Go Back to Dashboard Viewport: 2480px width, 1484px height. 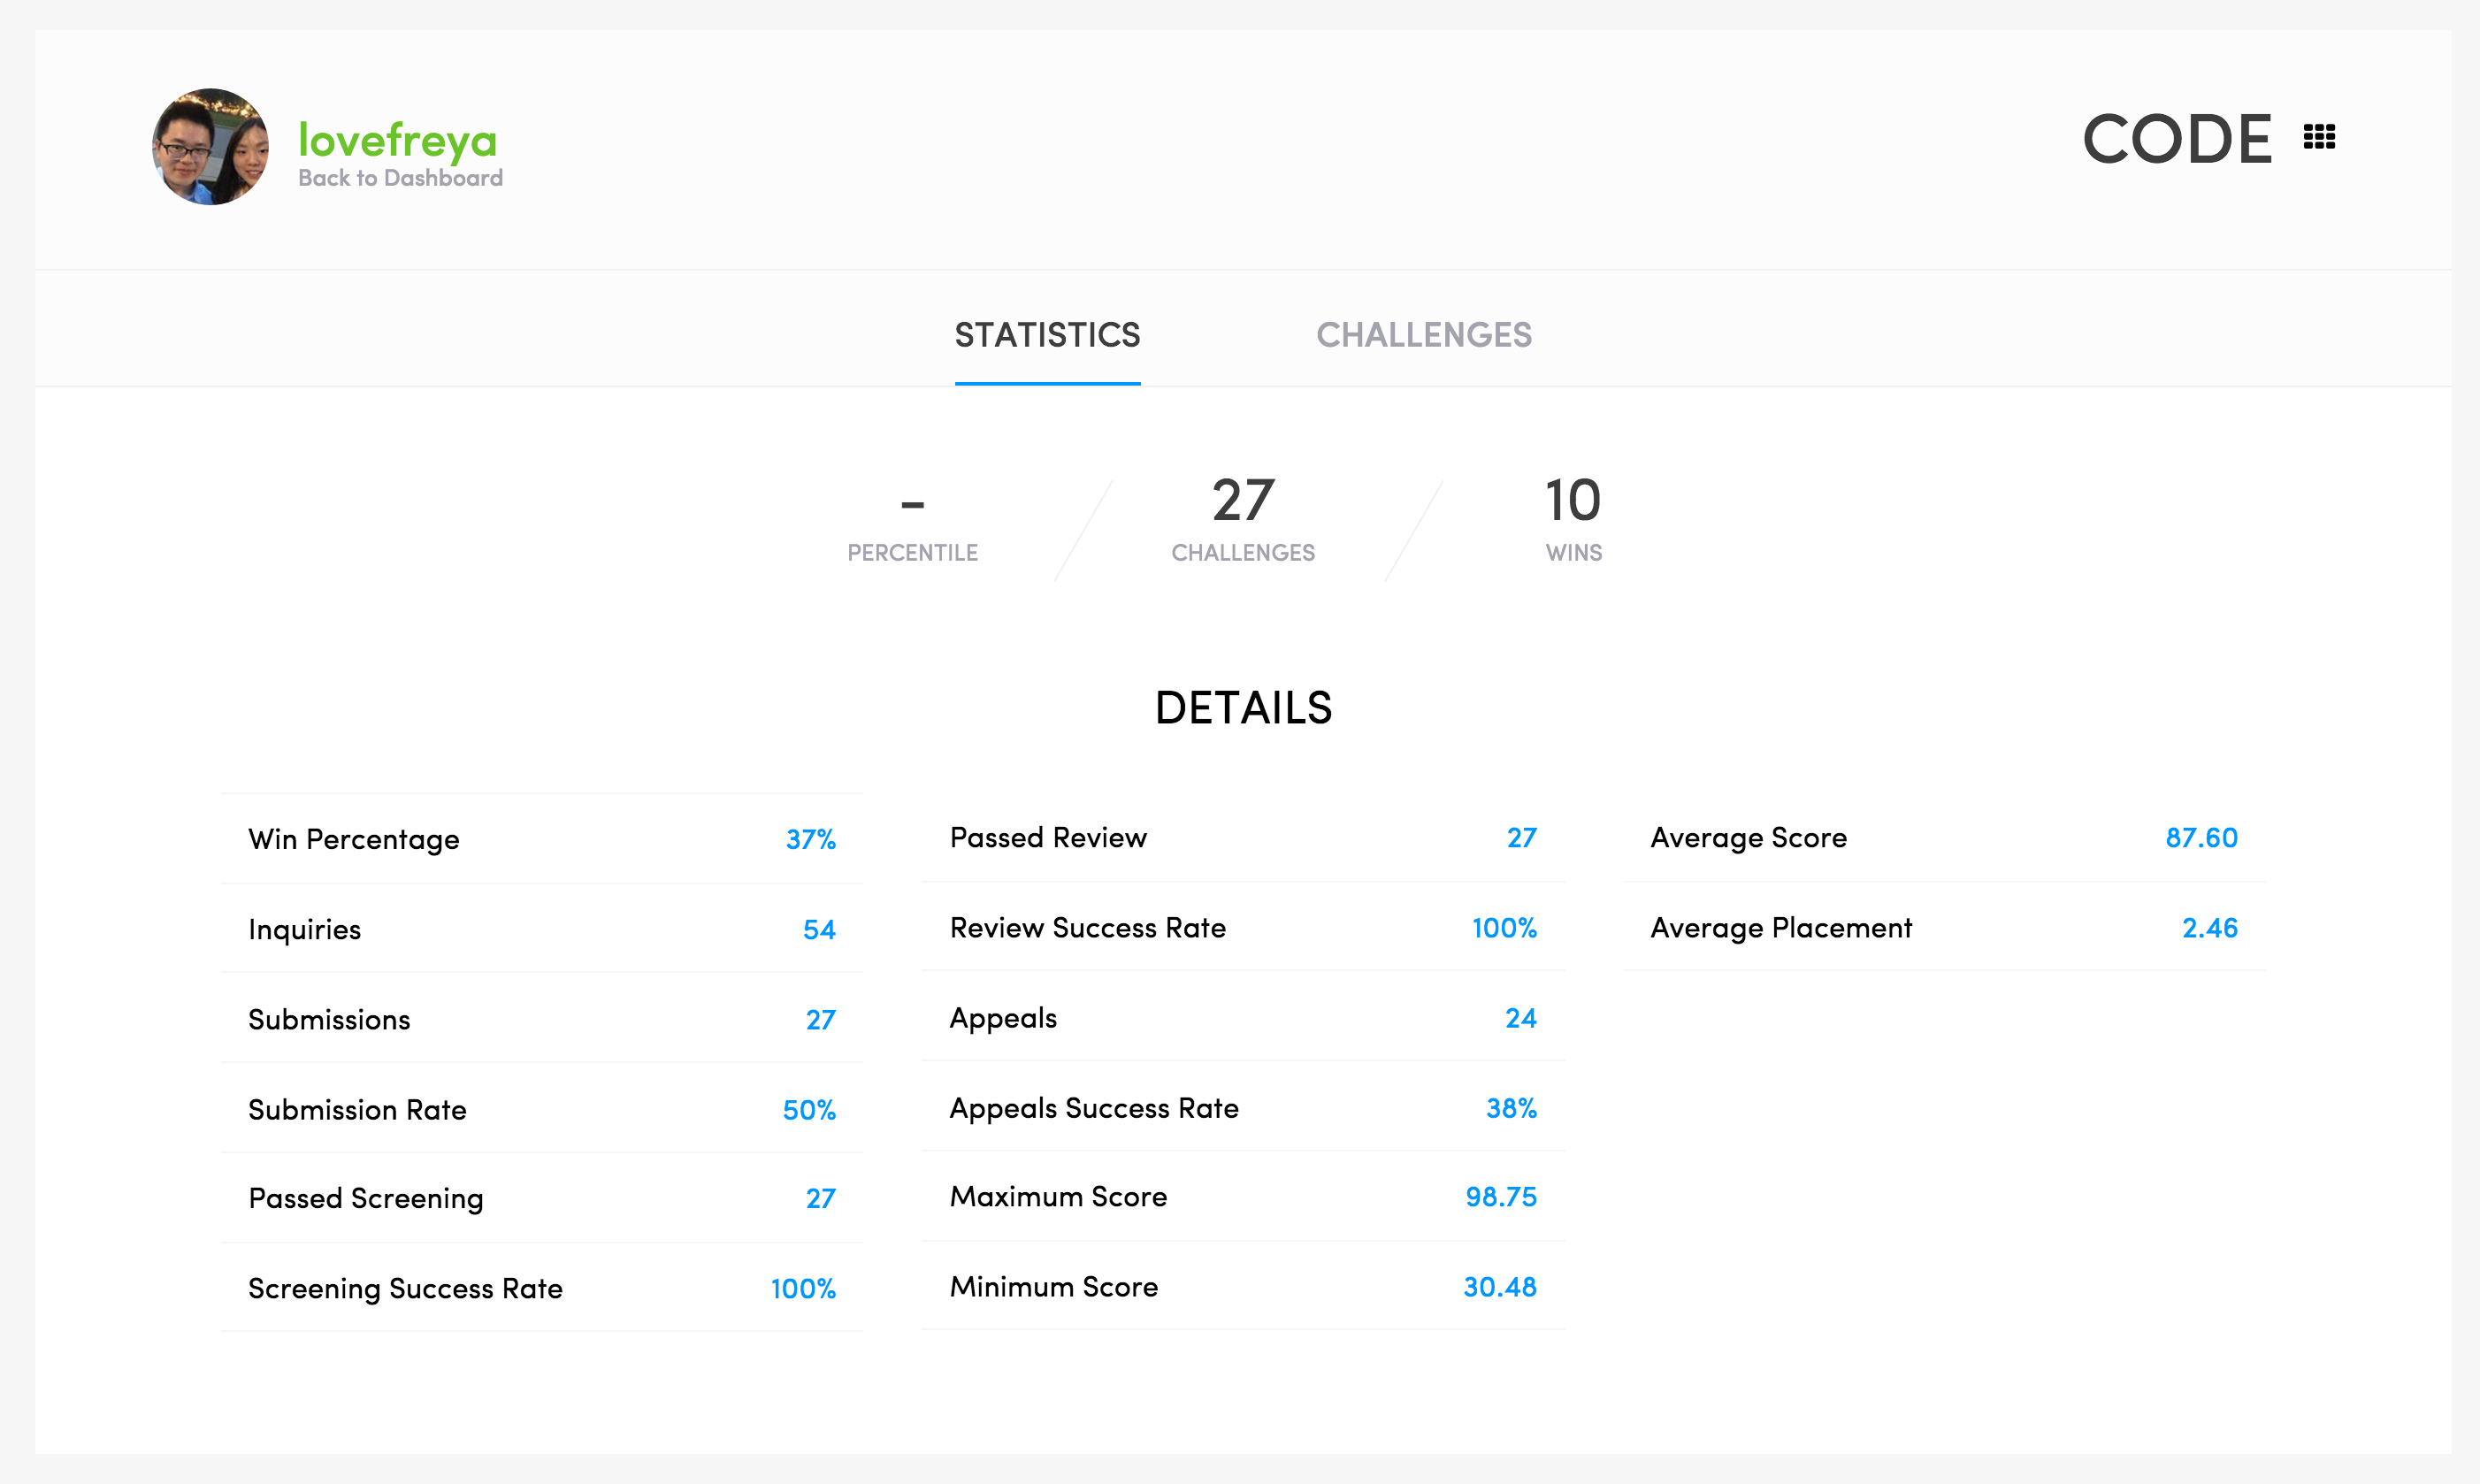point(400,178)
